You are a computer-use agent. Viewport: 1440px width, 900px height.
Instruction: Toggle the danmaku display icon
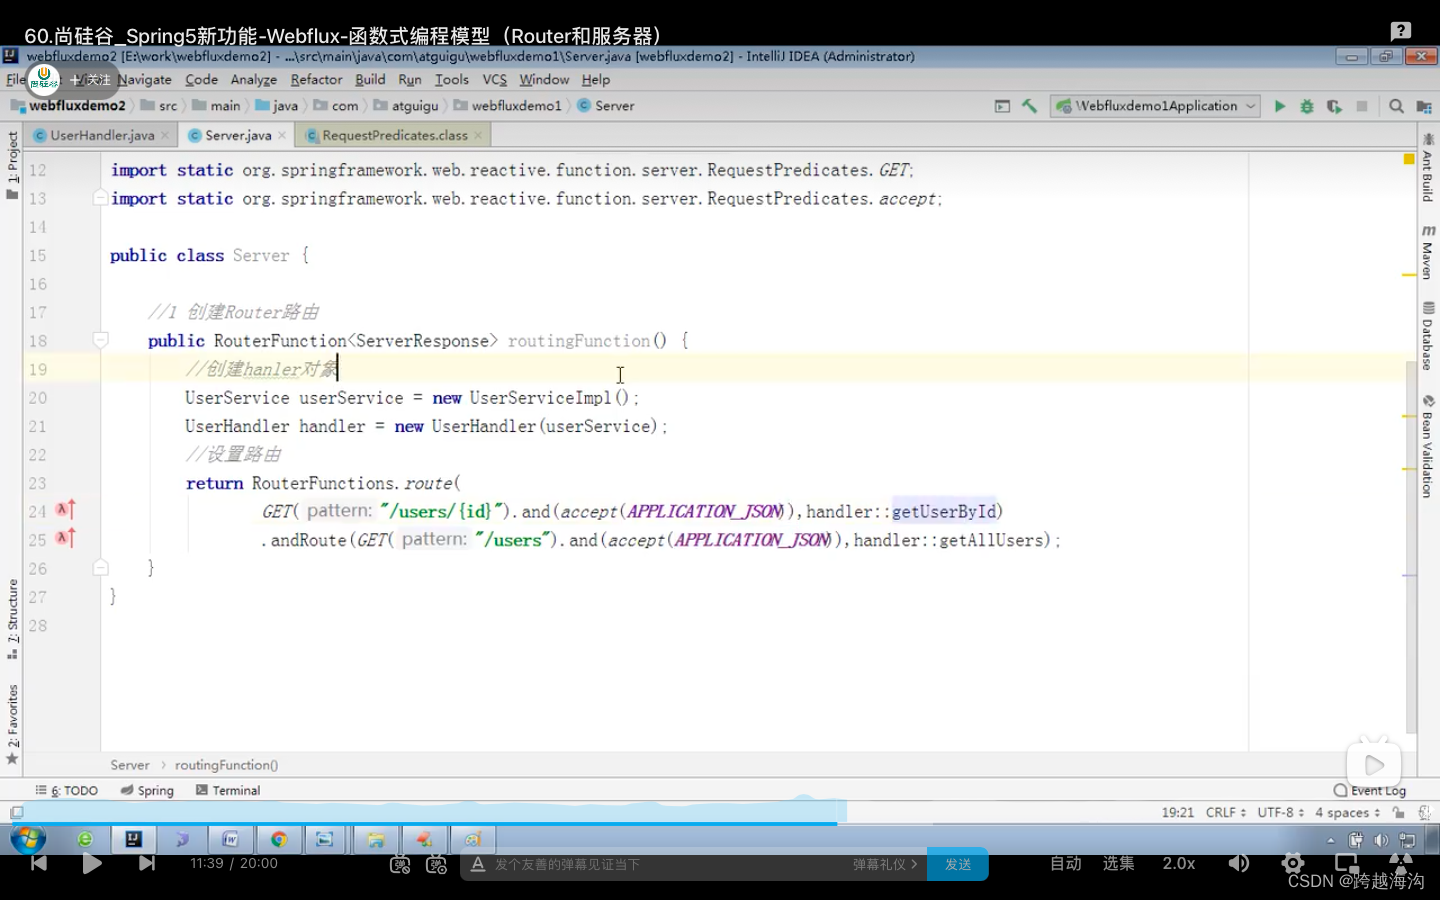(400, 864)
